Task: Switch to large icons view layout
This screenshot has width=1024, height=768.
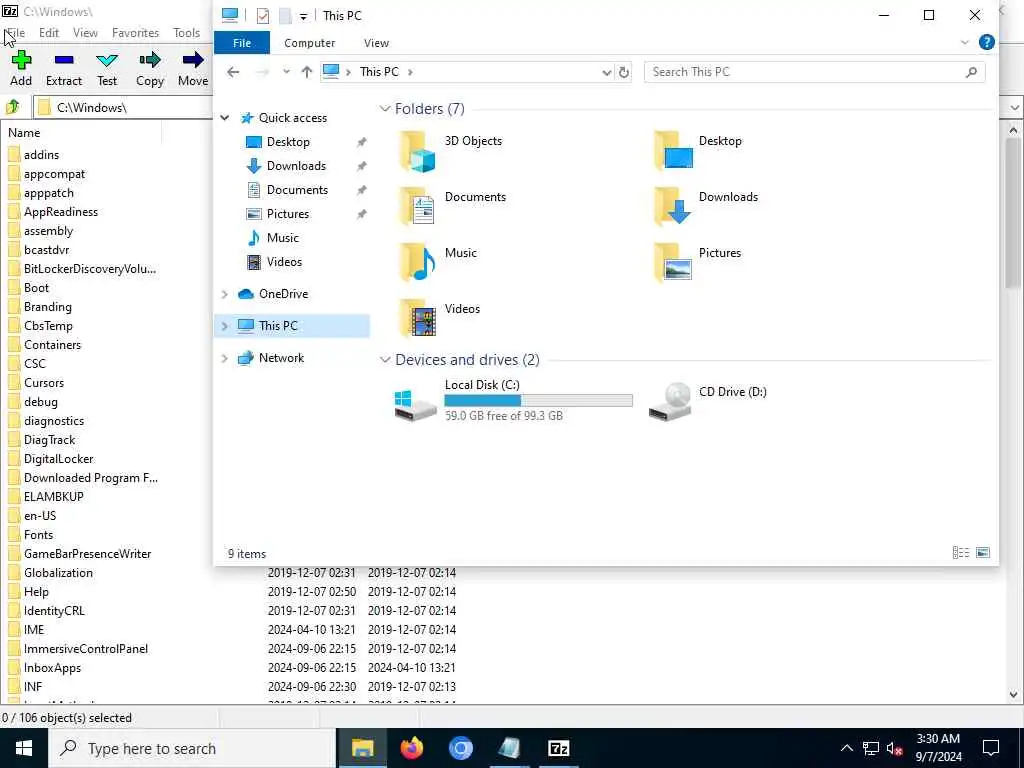Action: (983, 553)
